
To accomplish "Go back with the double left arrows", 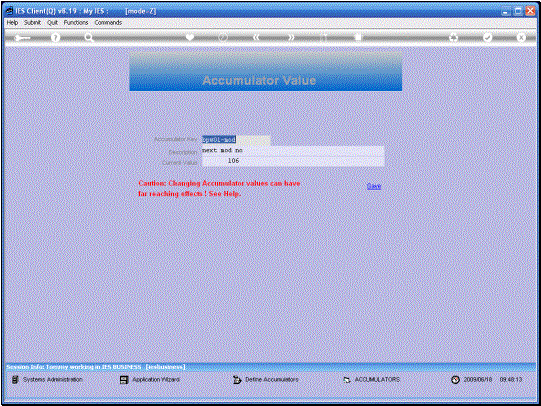I will pyautogui.click(x=256, y=37).
